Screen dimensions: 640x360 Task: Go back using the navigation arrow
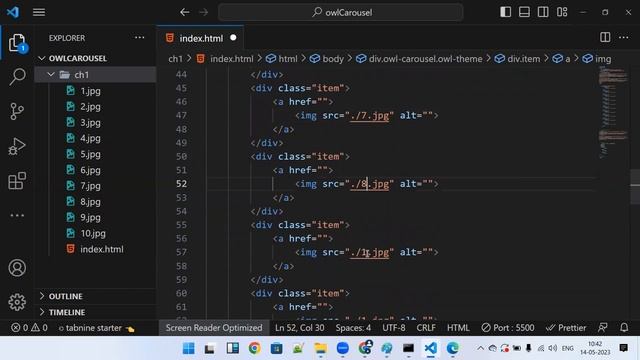tap(184, 12)
